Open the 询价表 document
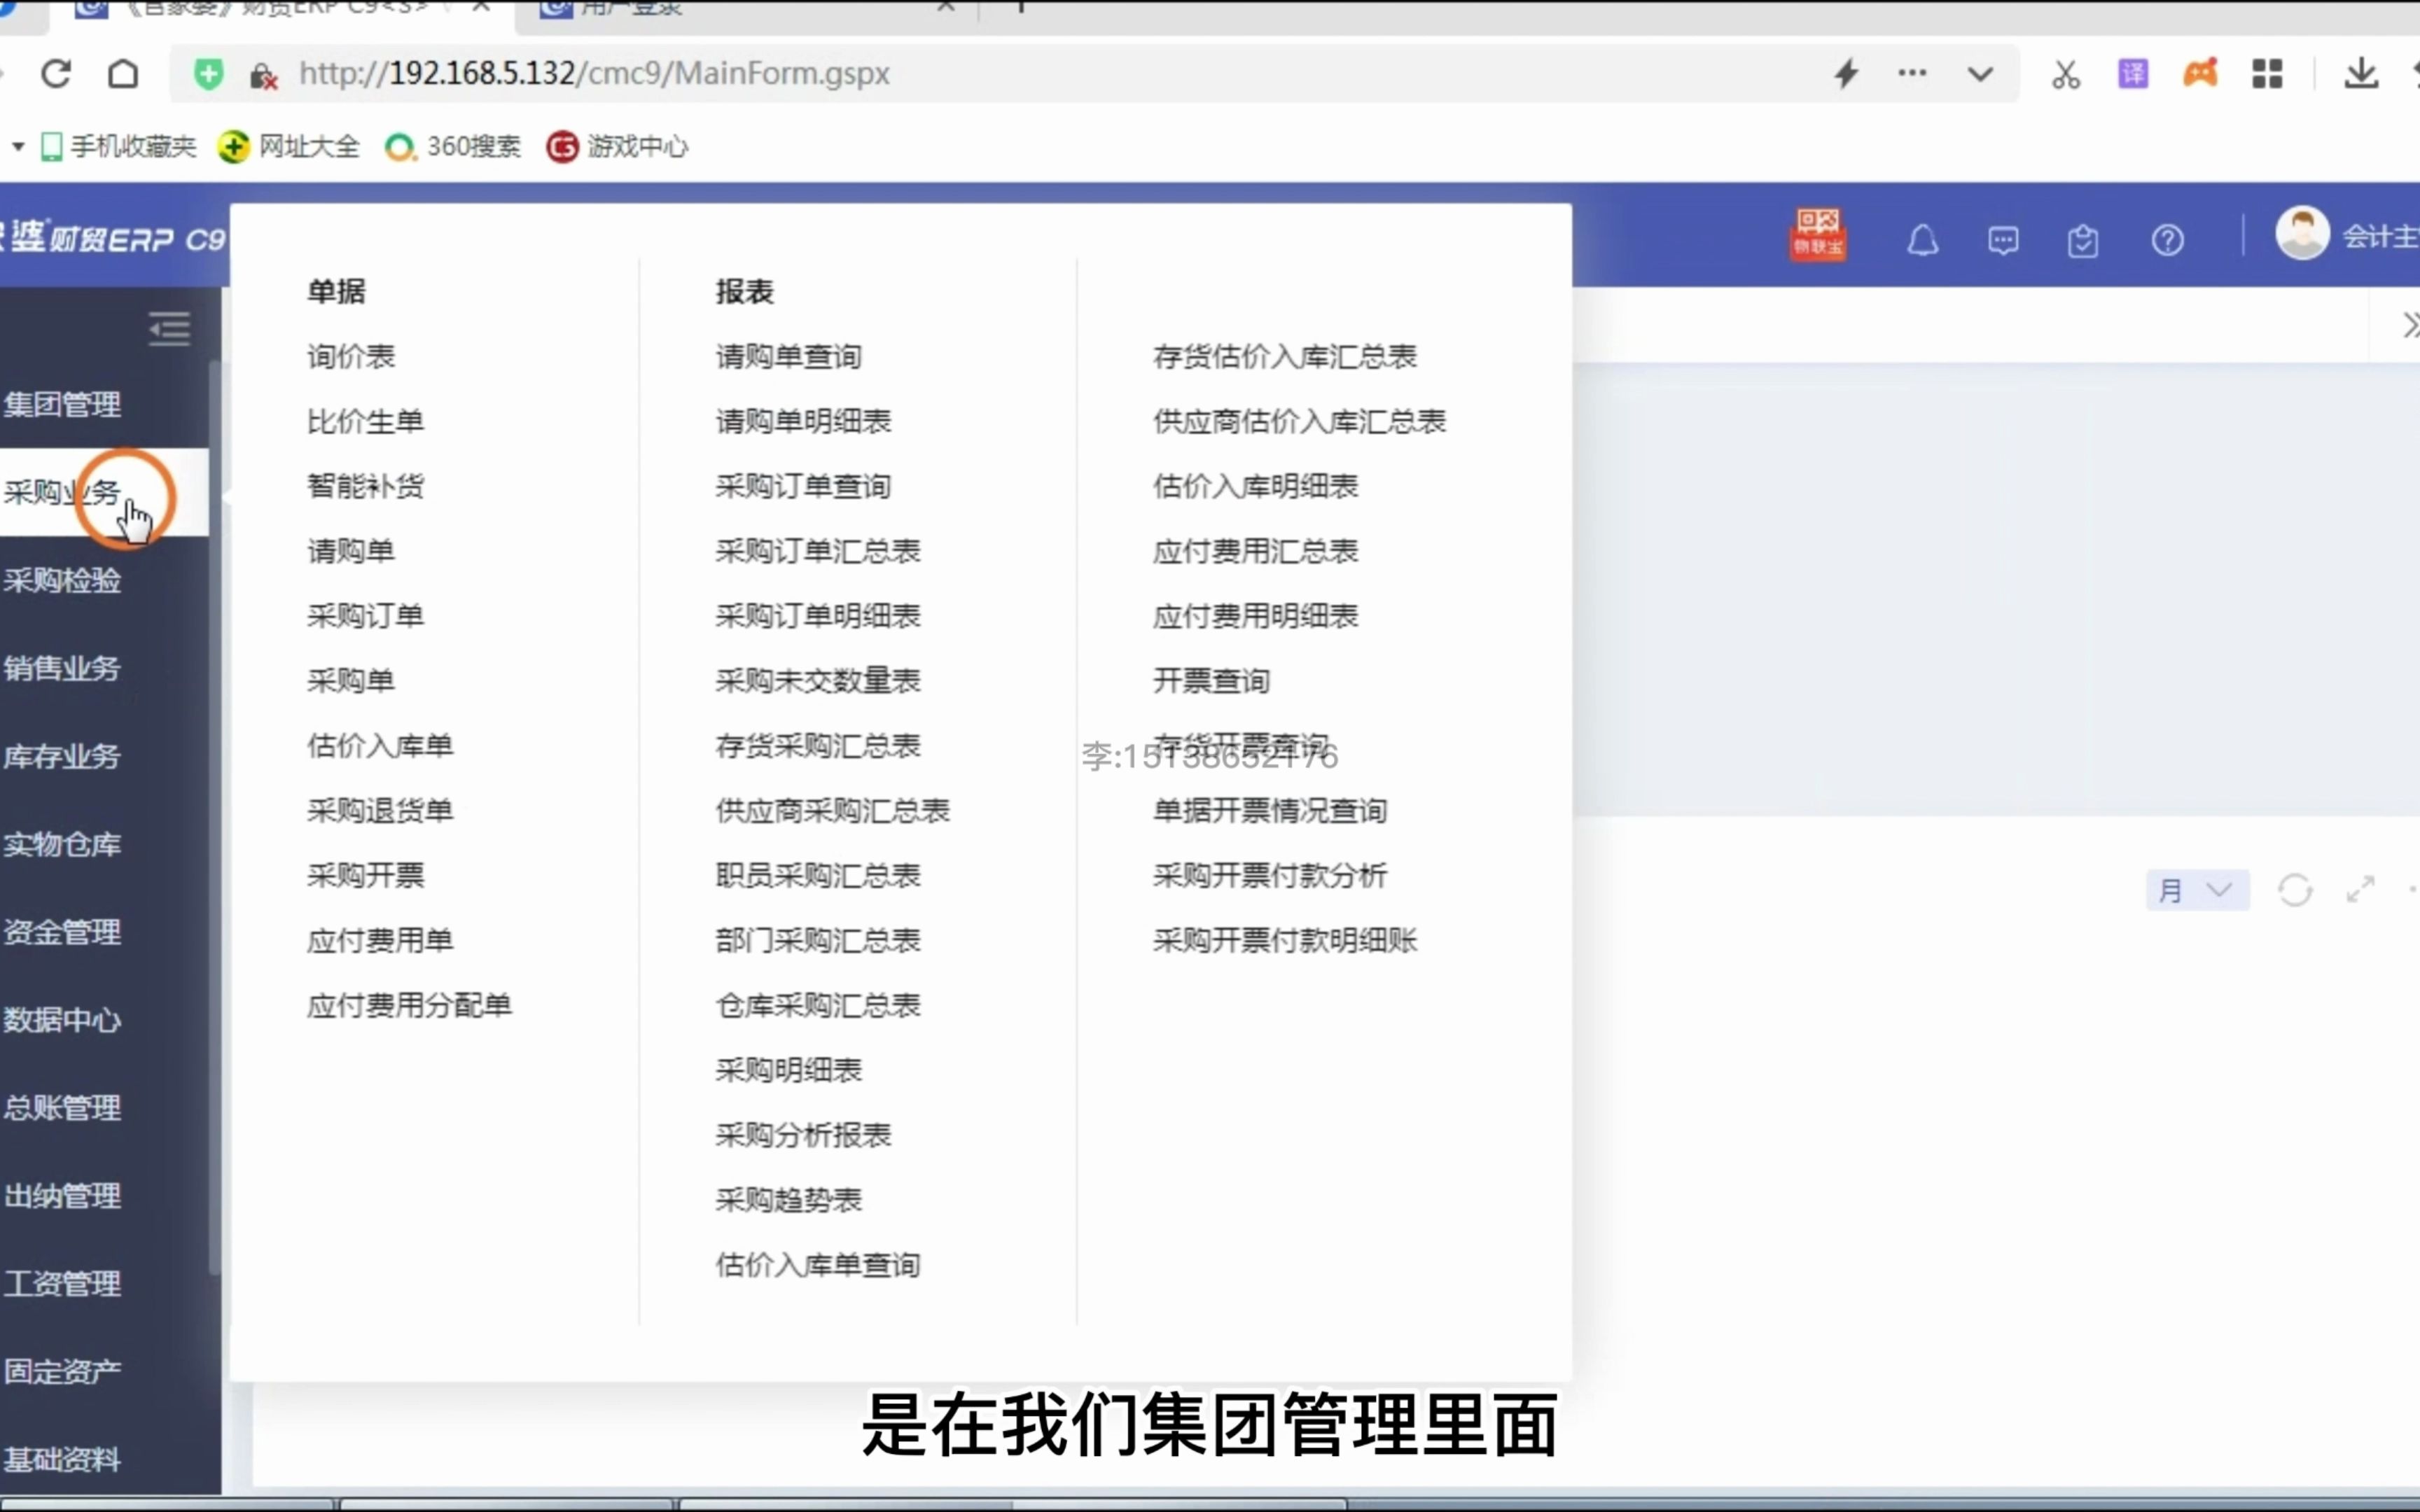Viewport: 2420px width, 1512px height. (x=350, y=355)
